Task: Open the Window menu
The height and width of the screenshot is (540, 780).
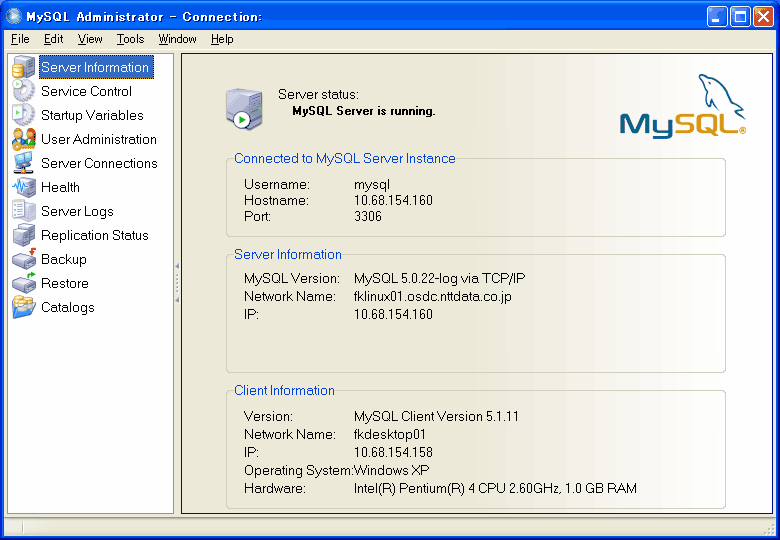Action: 177,39
